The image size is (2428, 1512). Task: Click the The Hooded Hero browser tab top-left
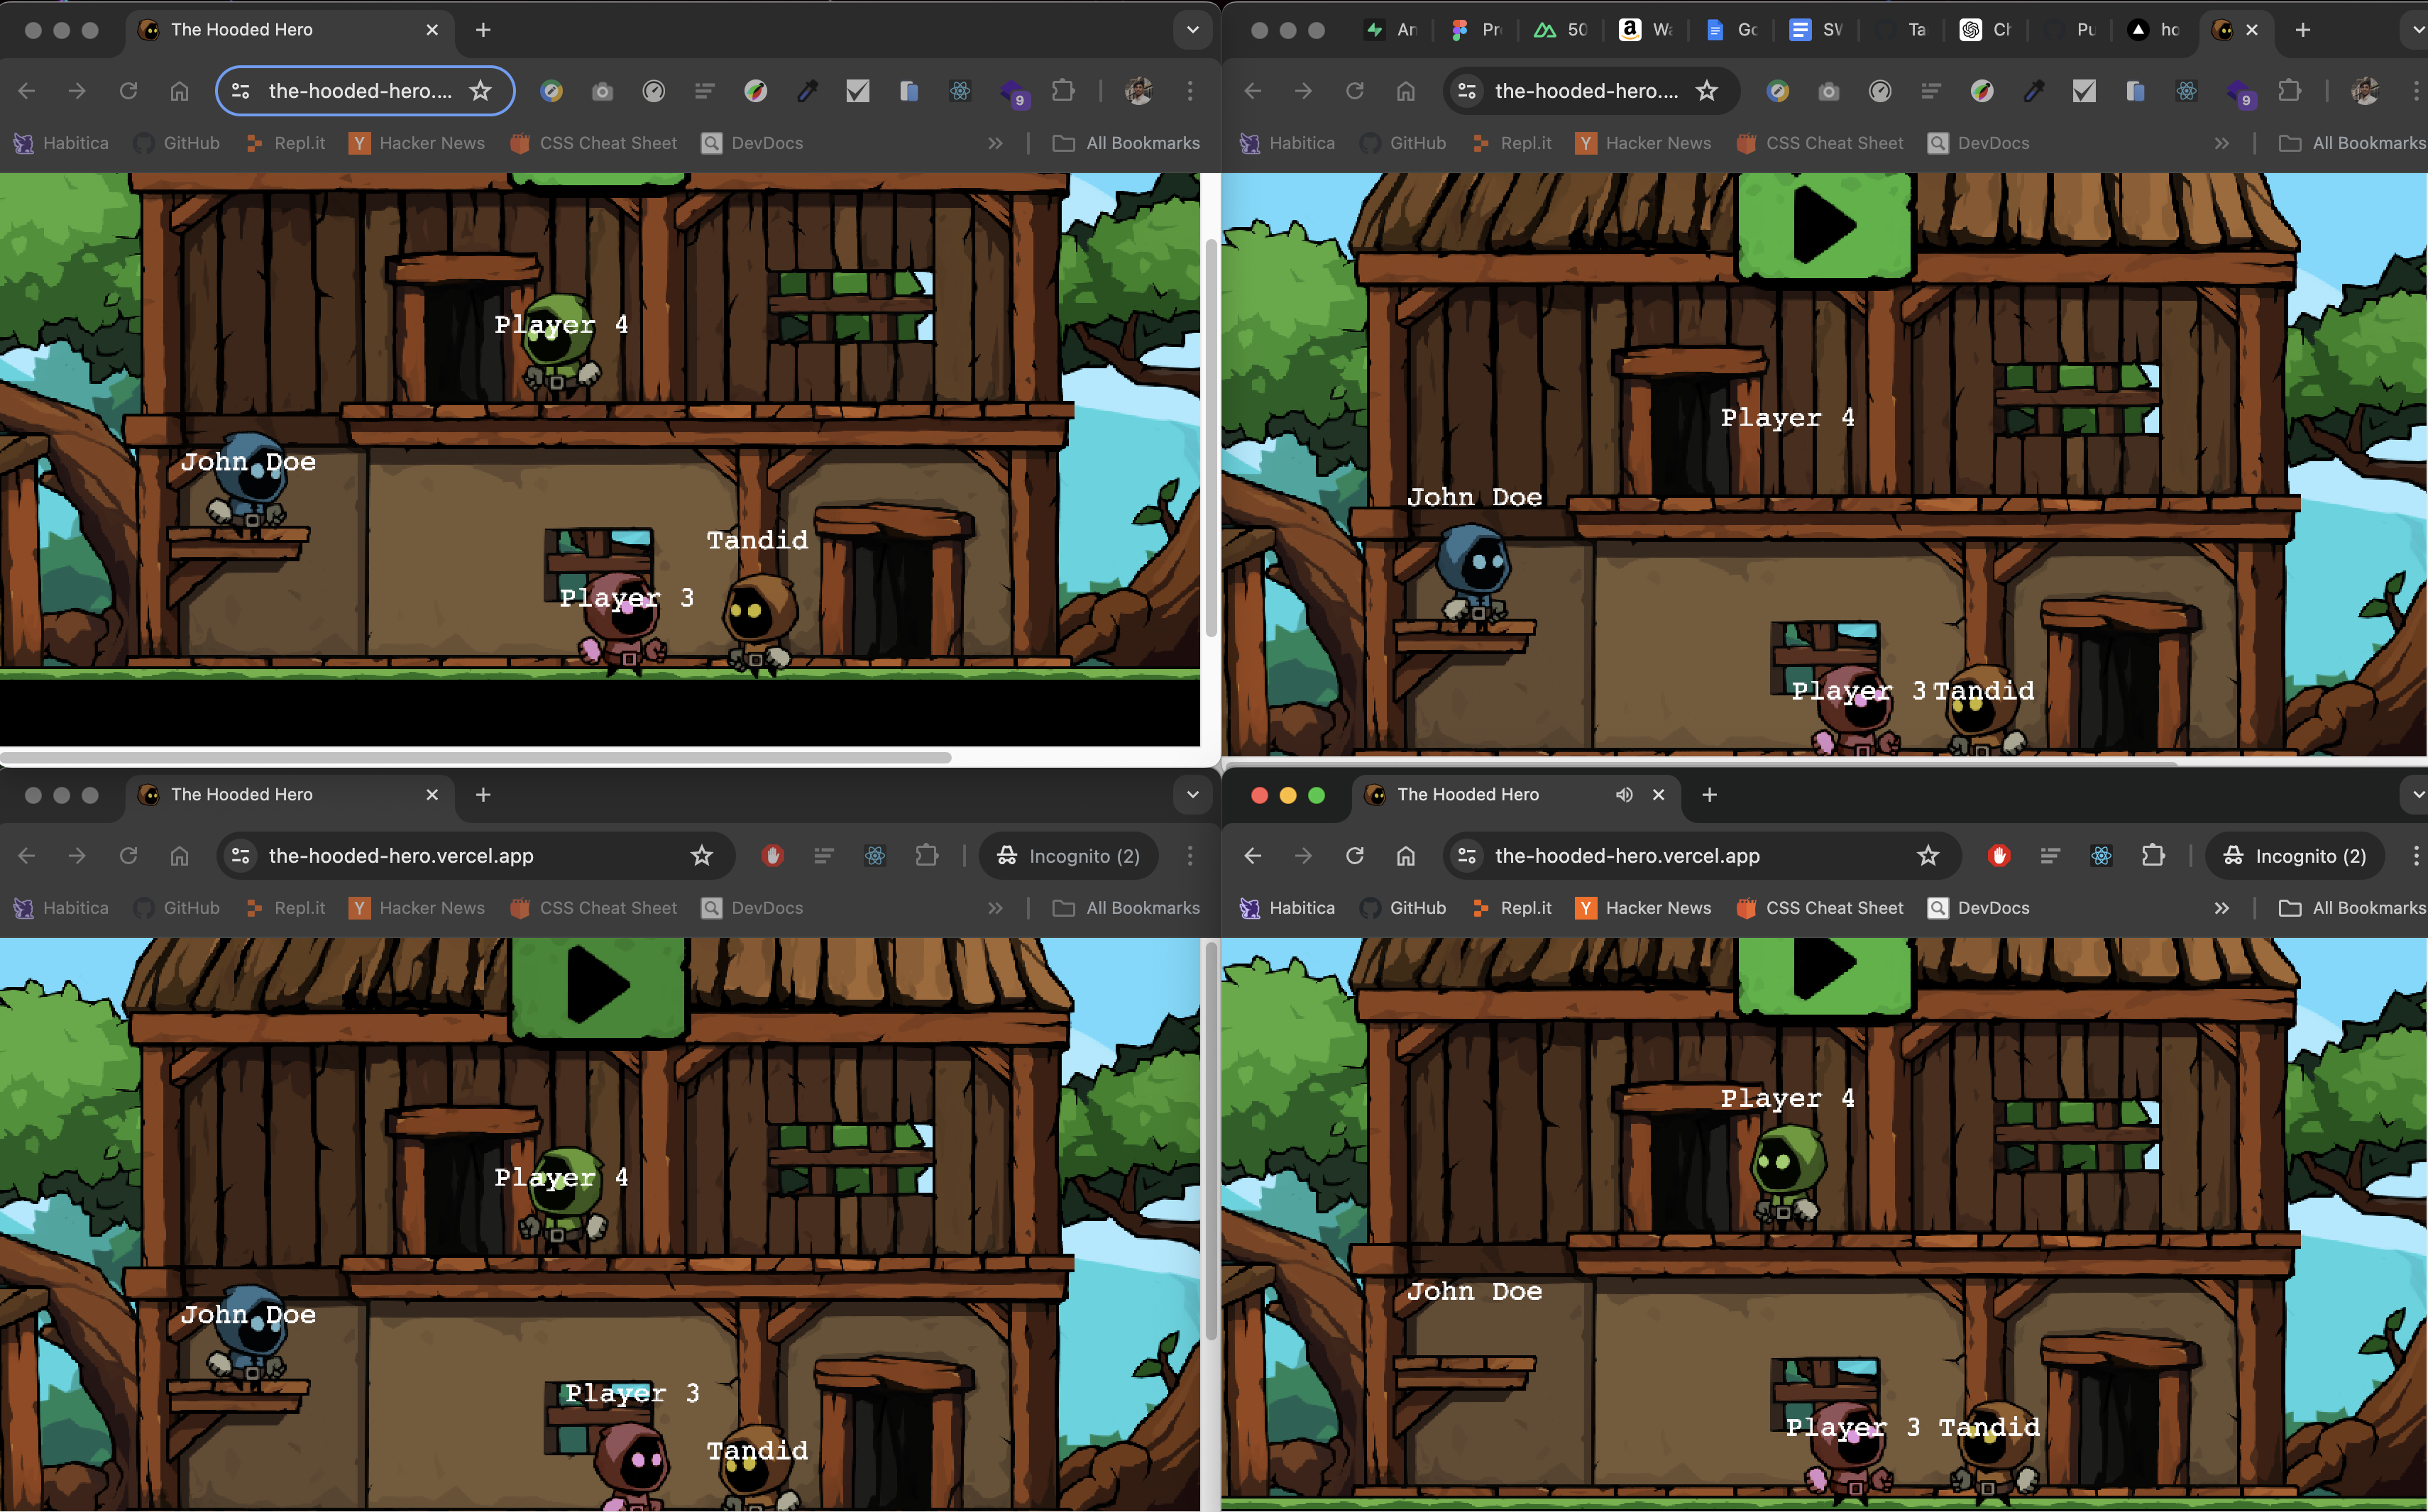point(287,30)
